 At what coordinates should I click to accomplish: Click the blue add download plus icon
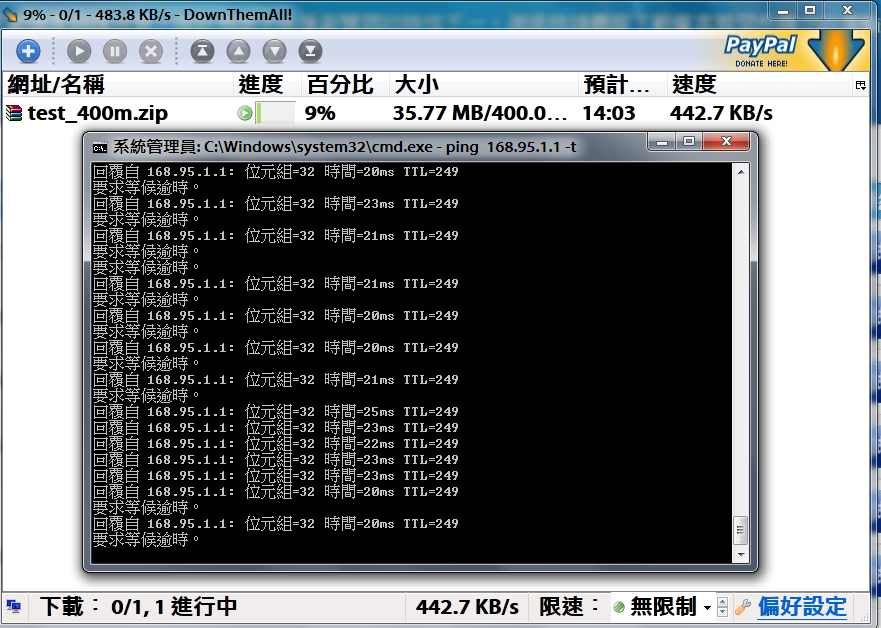click(28, 52)
